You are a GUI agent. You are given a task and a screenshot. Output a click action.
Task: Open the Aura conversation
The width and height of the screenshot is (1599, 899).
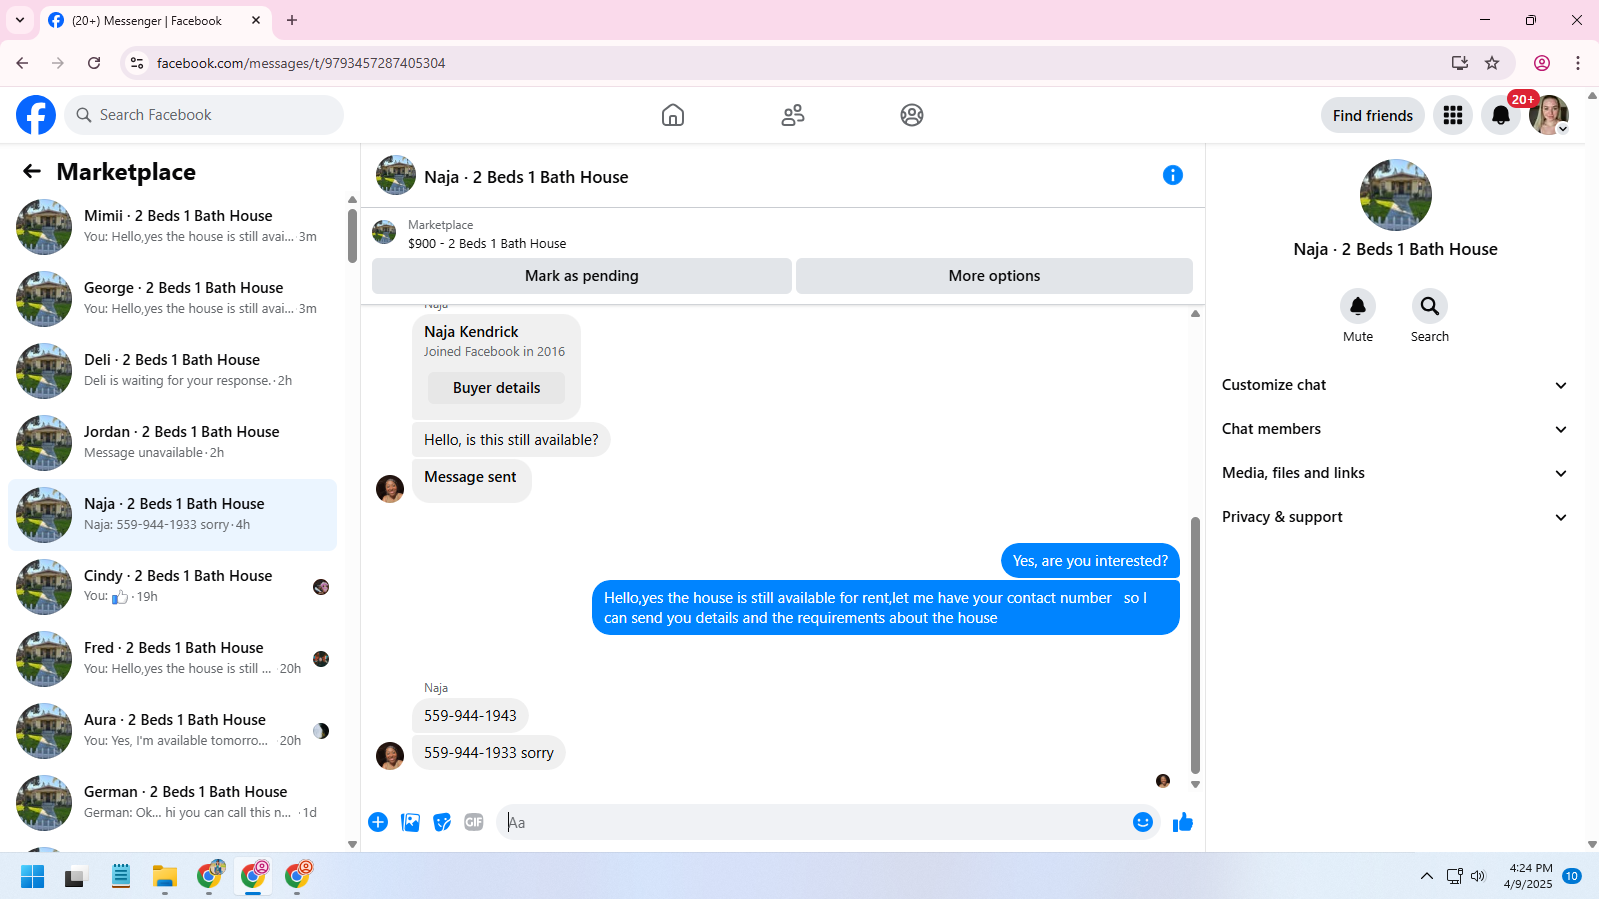click(172, 731)
